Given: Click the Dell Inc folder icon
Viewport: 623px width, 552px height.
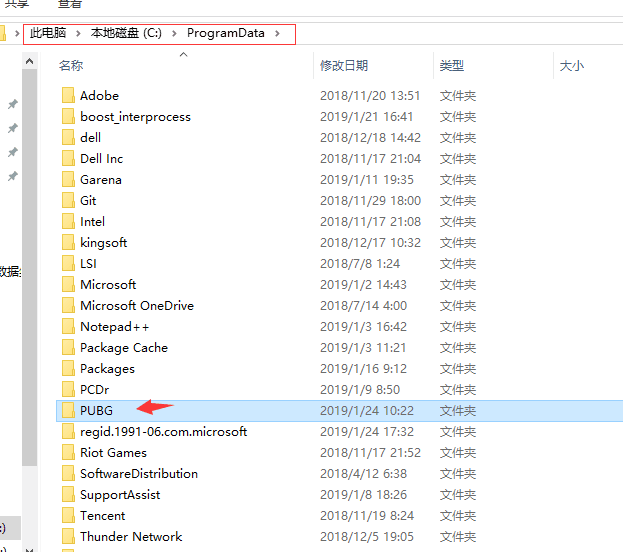Looking at the screenshot, I should [68, 159].
